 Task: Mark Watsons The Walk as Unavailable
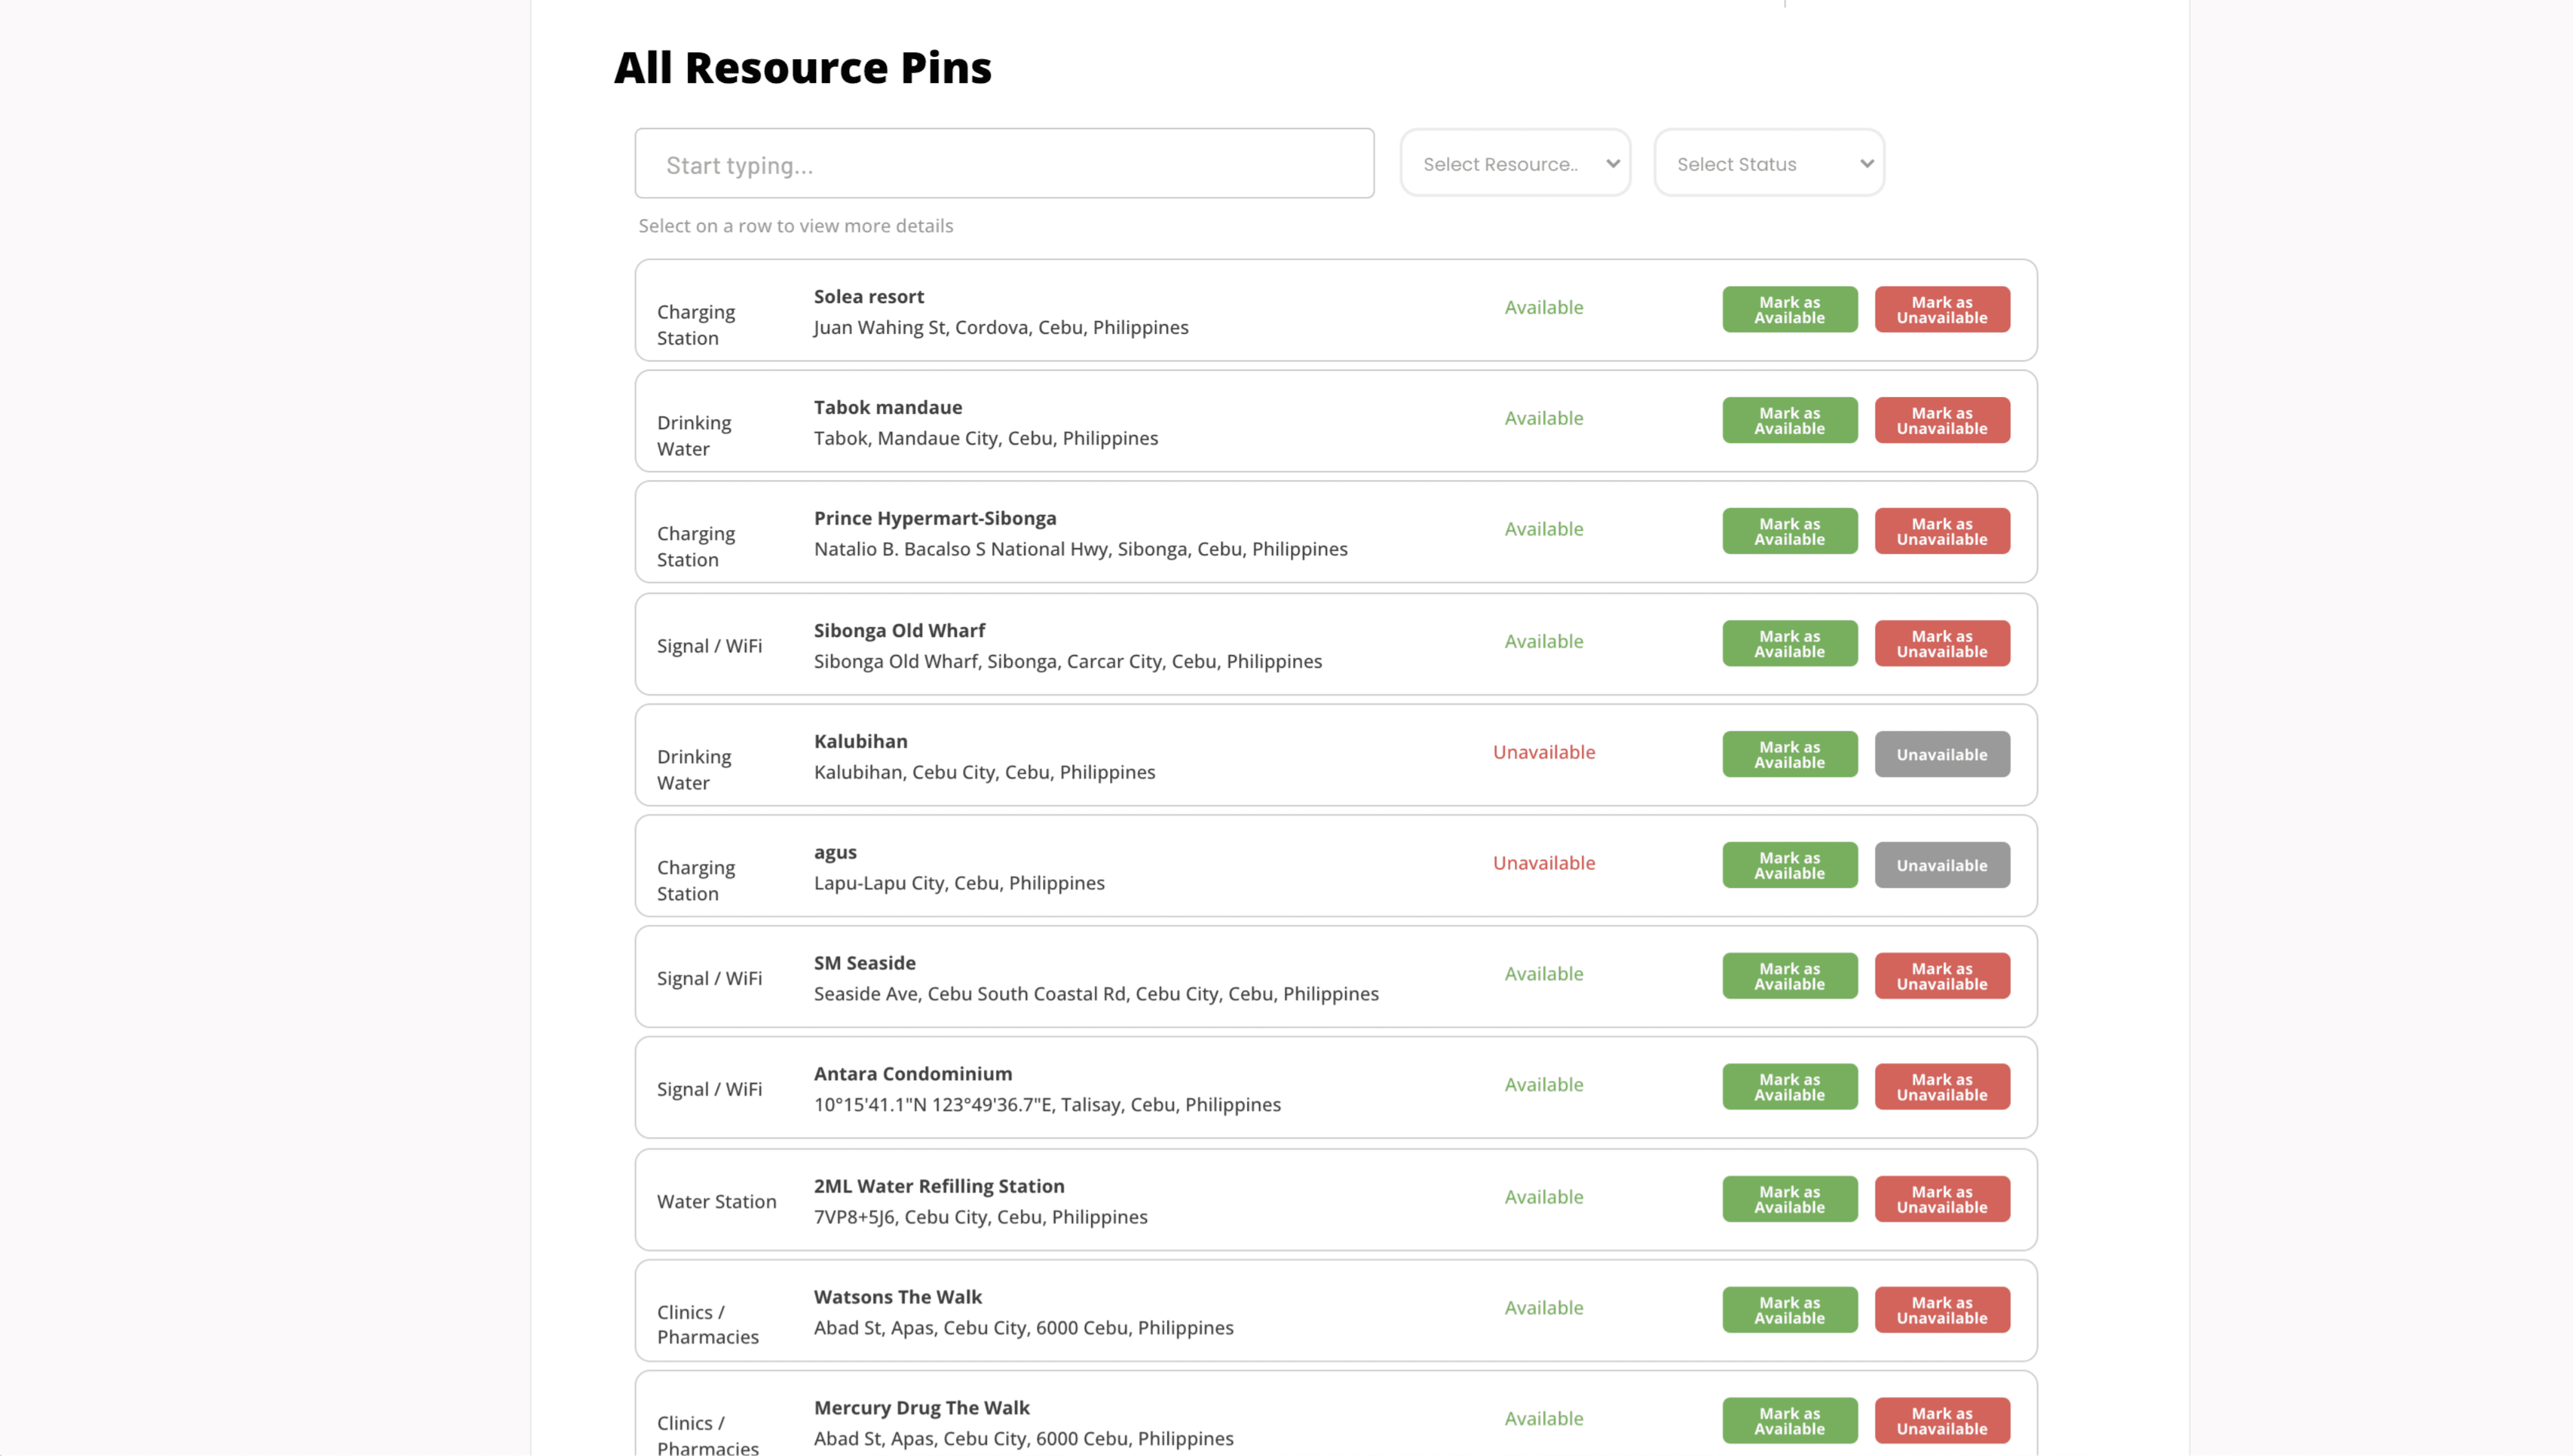[x=1941, y=1311]
